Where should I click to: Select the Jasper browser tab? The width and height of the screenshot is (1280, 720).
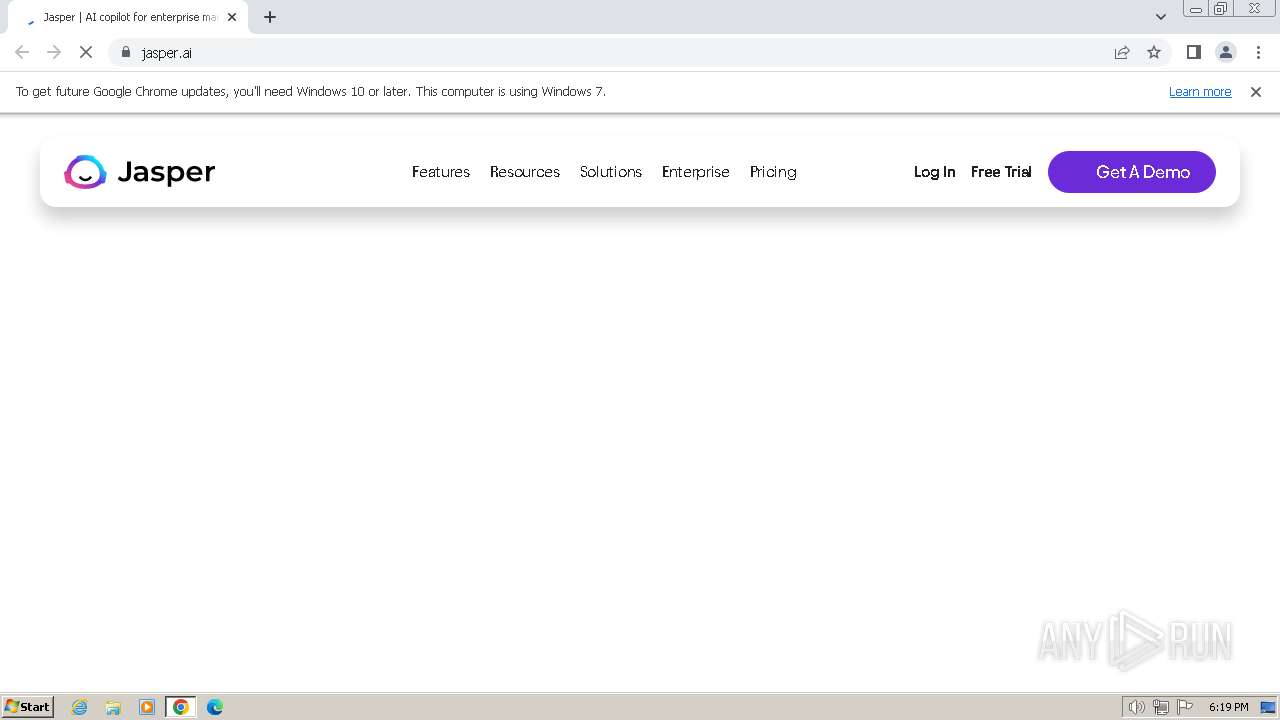[128, 17]
